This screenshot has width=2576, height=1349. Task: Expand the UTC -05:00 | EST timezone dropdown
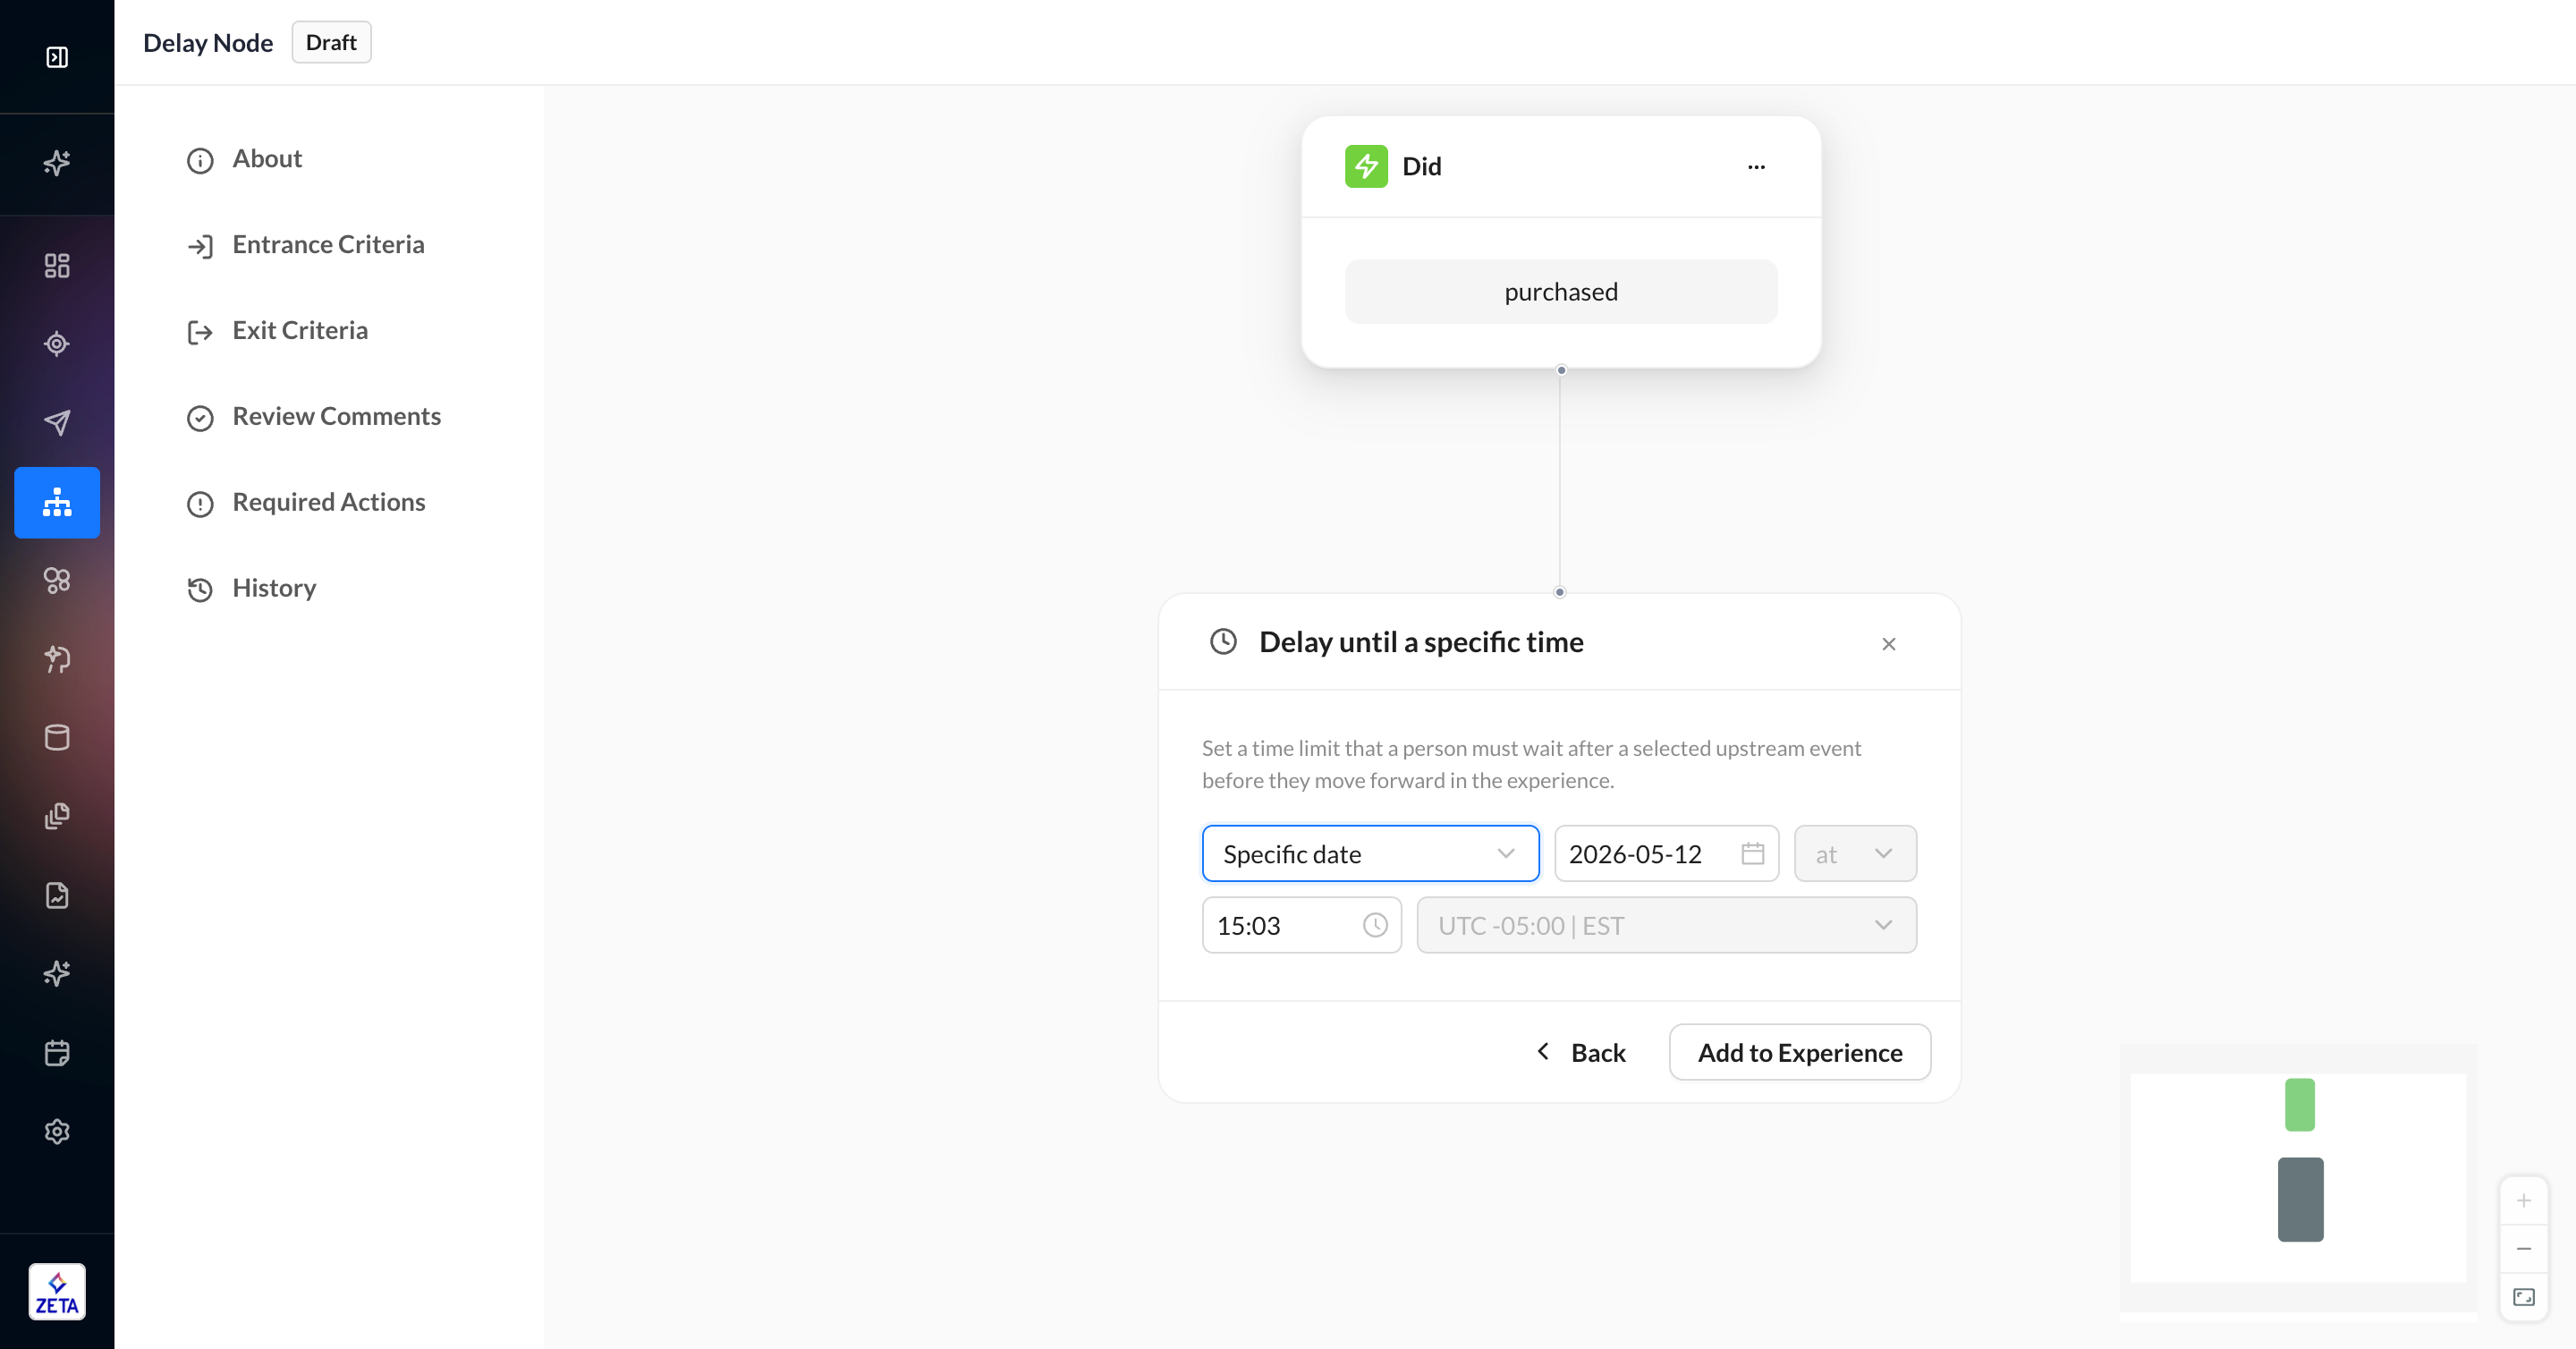(1666, 926)
